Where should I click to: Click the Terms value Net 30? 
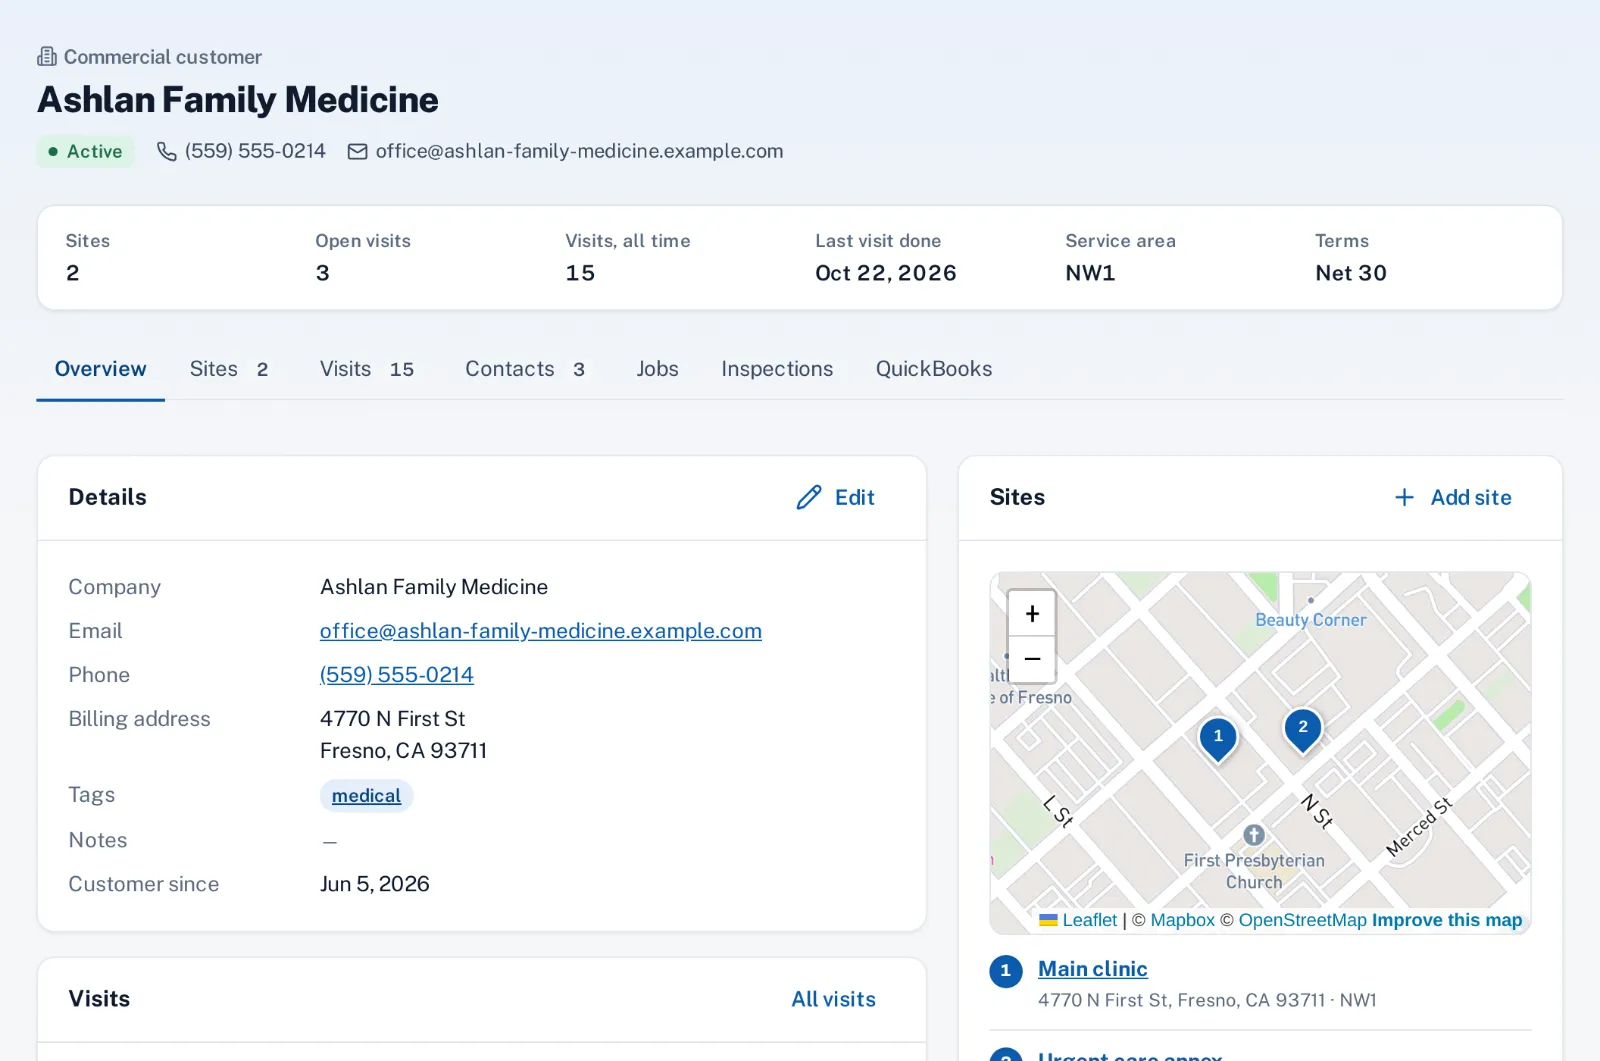pyautogui.click(x=1351, y=273)
